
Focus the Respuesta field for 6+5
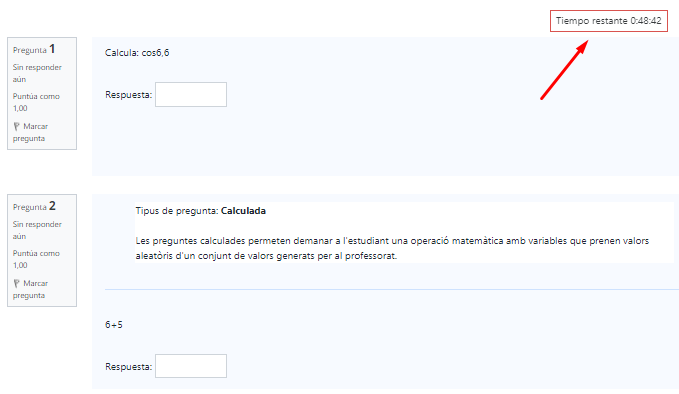tap(191, 366)
